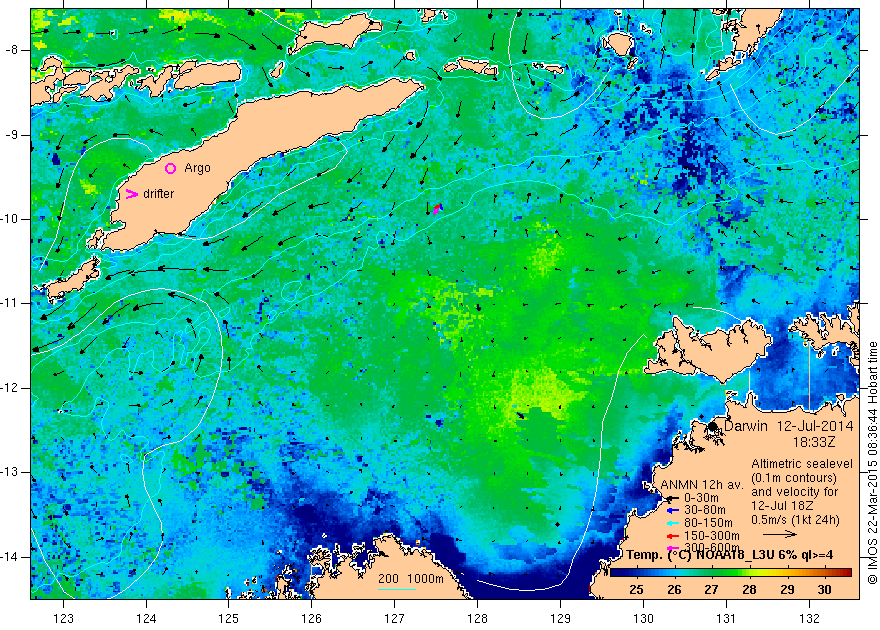
Task: Click the temperature color bar
Action: point(730,572)
